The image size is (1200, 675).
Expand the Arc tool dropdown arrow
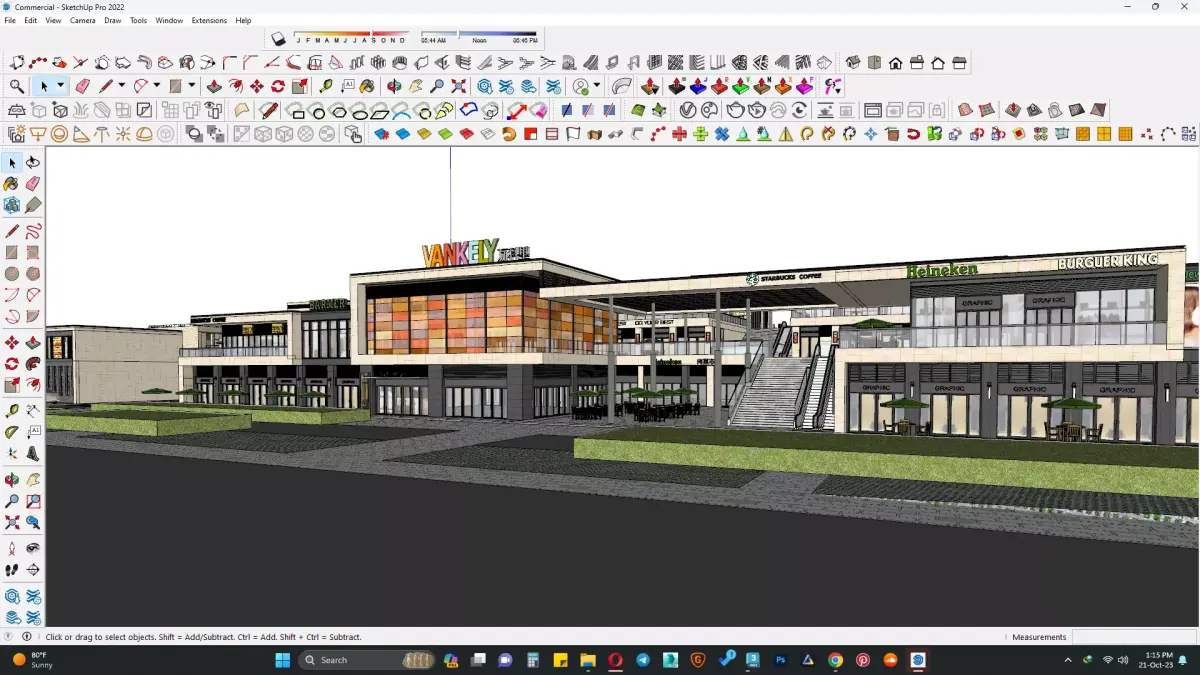(157, 86)
